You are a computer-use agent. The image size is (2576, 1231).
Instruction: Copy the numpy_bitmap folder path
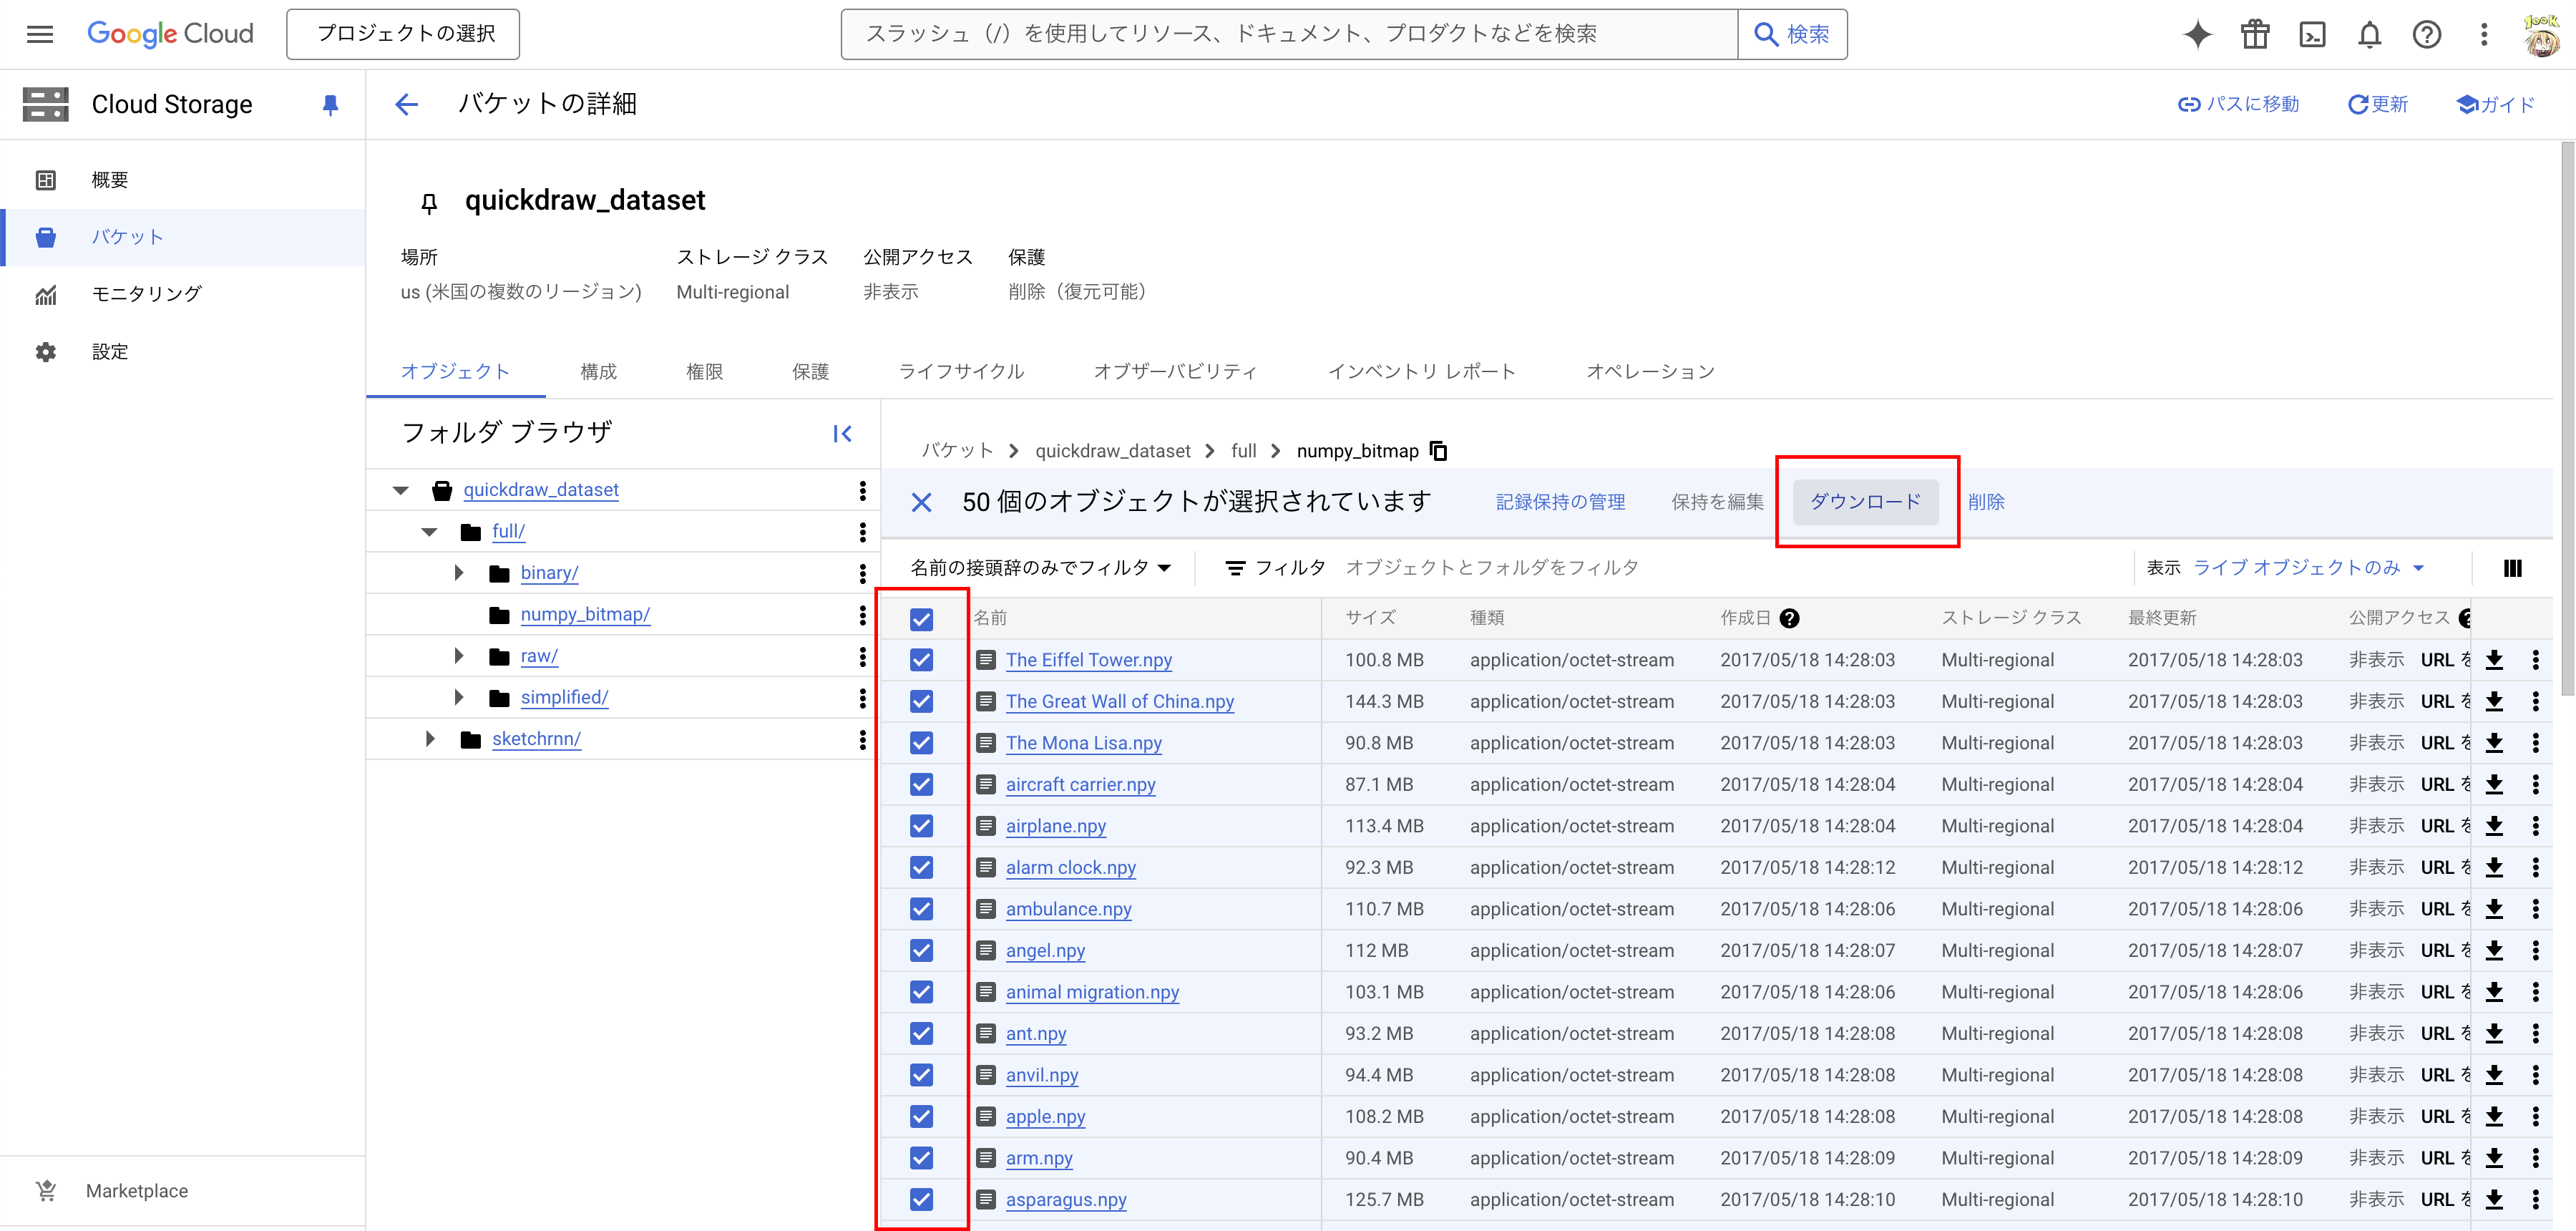point(1439,450)
